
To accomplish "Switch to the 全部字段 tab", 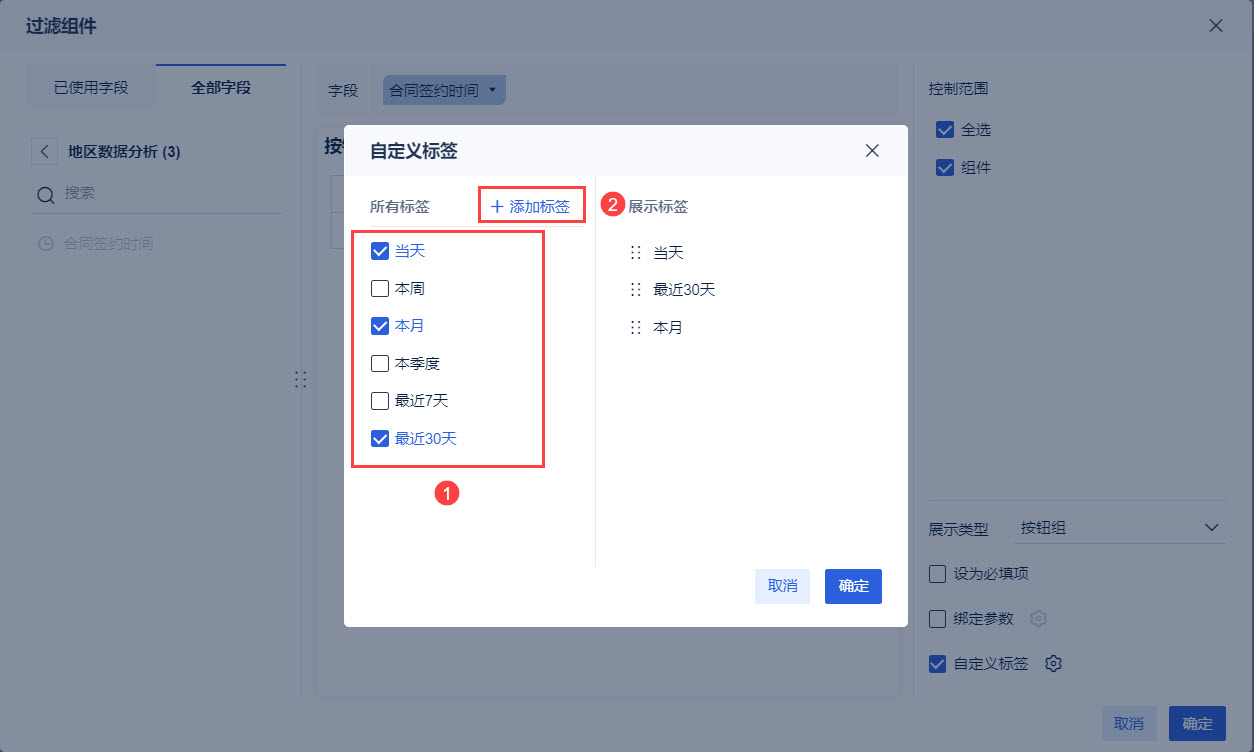I will coord(221,88).
